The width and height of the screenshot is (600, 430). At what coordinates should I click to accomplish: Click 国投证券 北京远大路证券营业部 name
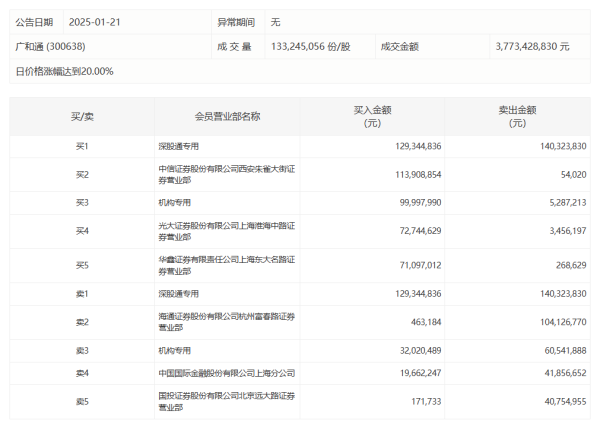tap(227, 402)
